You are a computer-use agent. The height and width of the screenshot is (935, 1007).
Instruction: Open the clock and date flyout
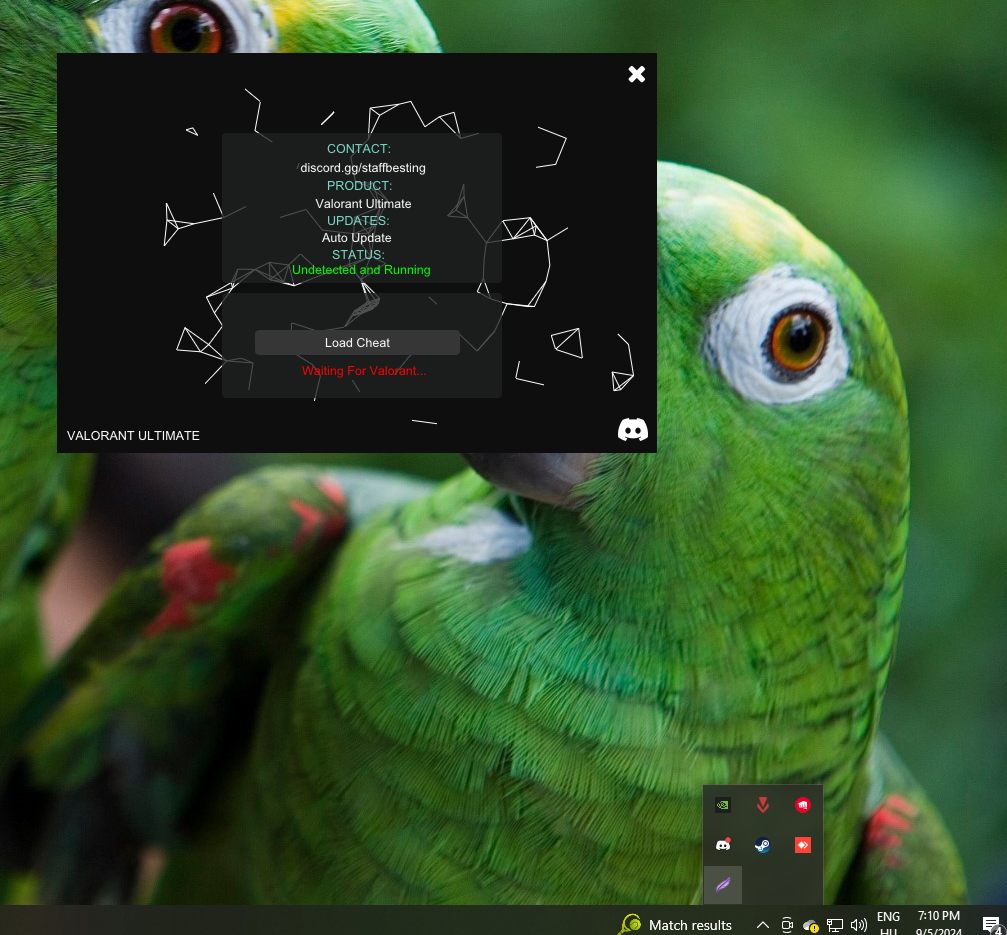click(938, 924)
